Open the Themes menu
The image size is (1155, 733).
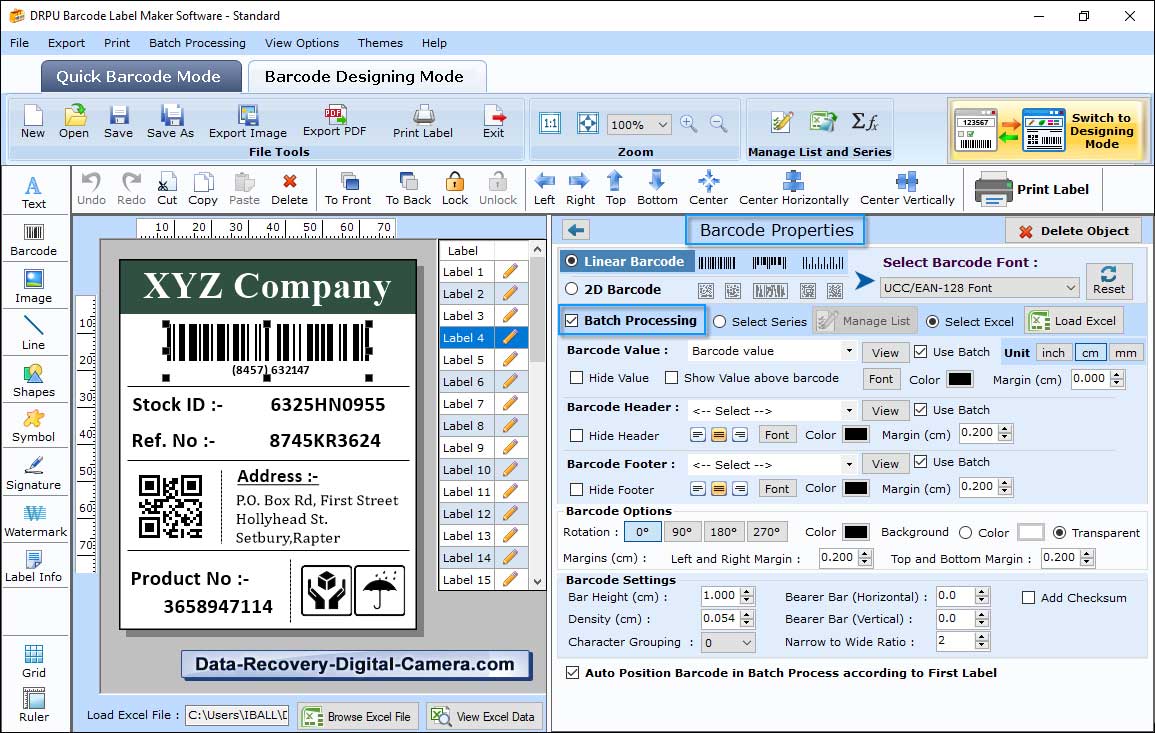(380, 43)
